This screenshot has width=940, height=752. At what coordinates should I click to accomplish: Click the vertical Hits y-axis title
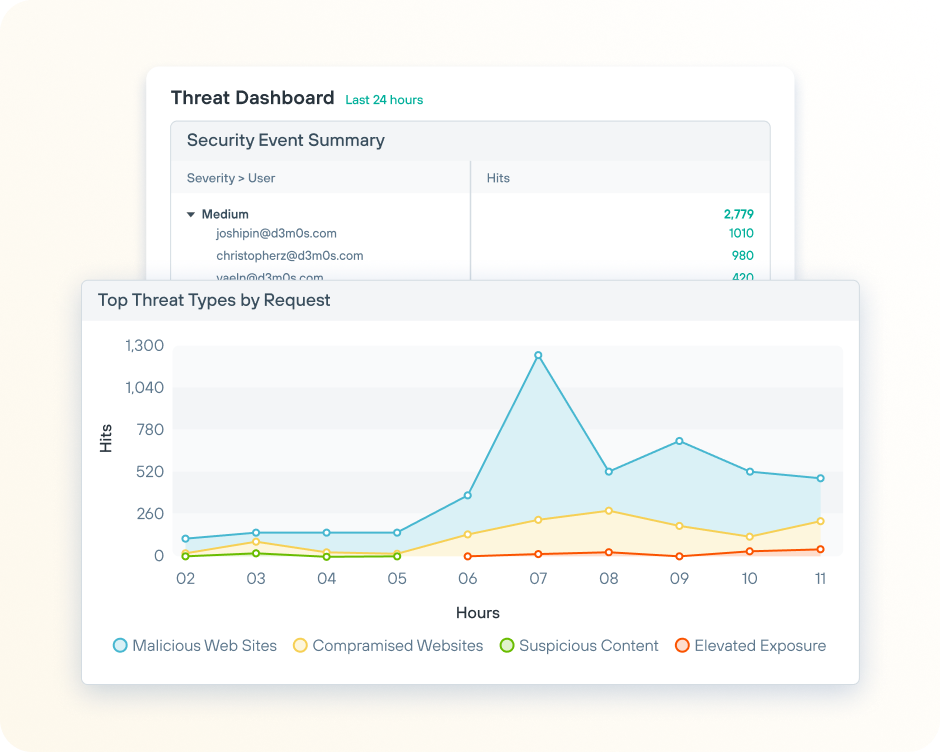tap(106, 438)
